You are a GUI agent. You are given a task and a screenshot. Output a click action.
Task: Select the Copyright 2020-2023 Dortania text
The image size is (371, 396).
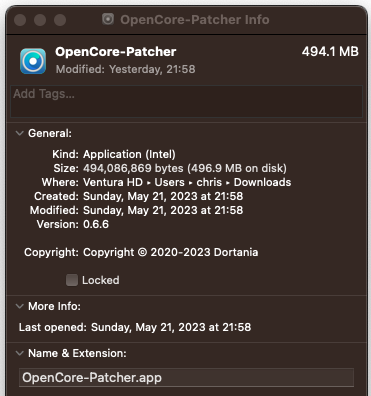[171, 252]
